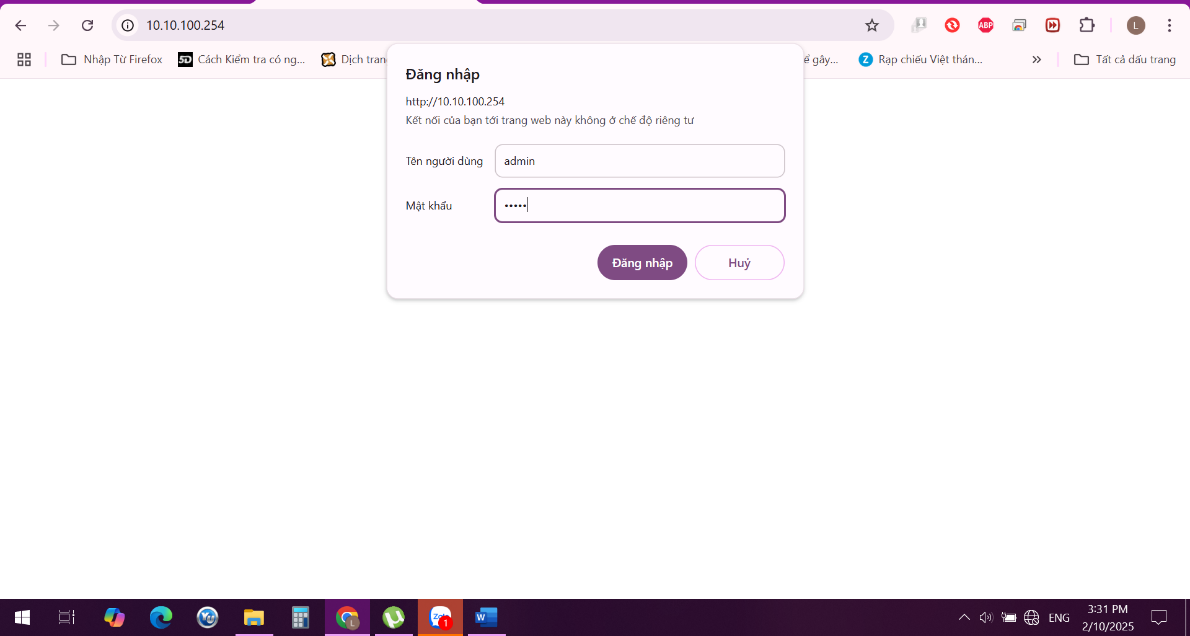Open the site information icon in address bar
1190x636 pixels.
[128, 25]
